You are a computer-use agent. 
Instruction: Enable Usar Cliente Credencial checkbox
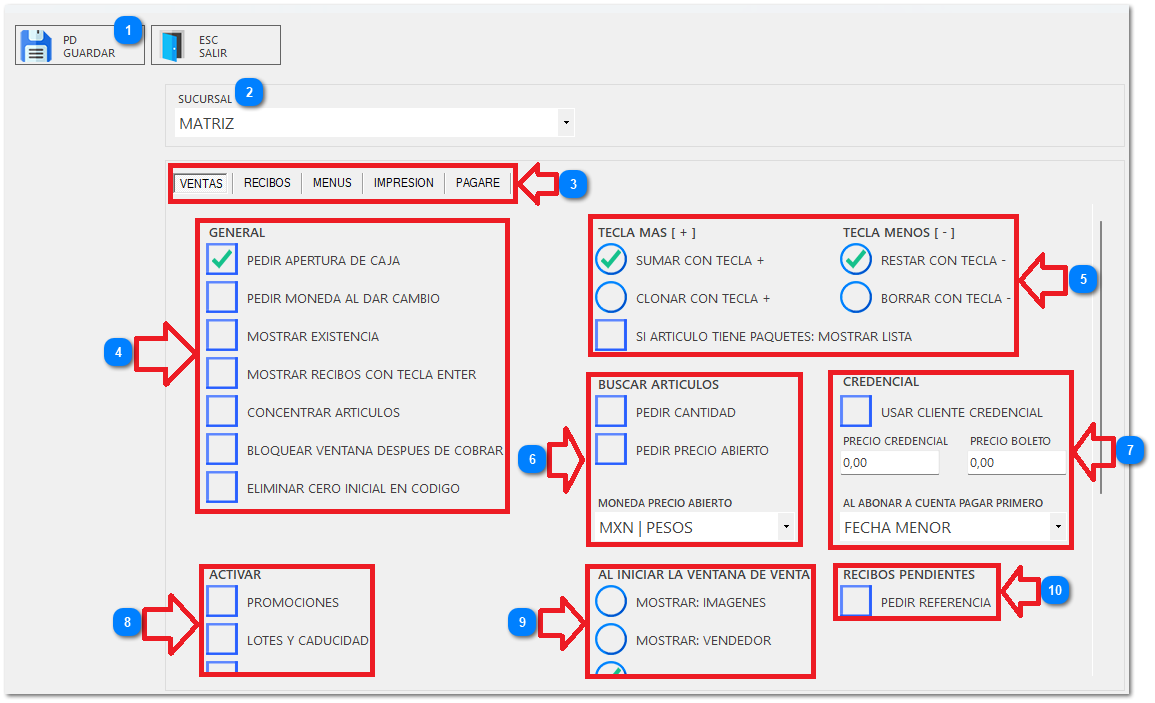pyautogui.click(x=856, y=412)
